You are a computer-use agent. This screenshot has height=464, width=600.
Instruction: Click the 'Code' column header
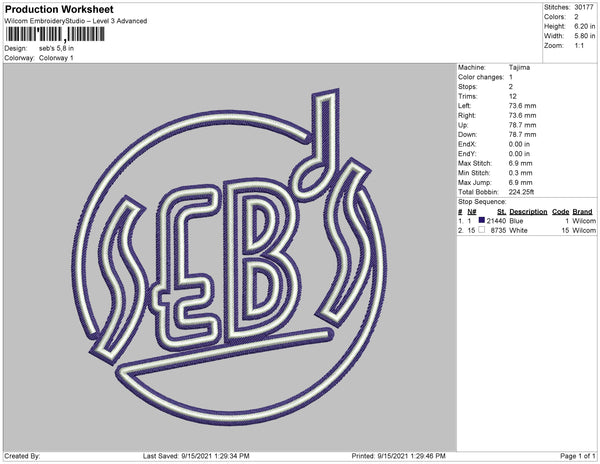(x=561, y=212)
